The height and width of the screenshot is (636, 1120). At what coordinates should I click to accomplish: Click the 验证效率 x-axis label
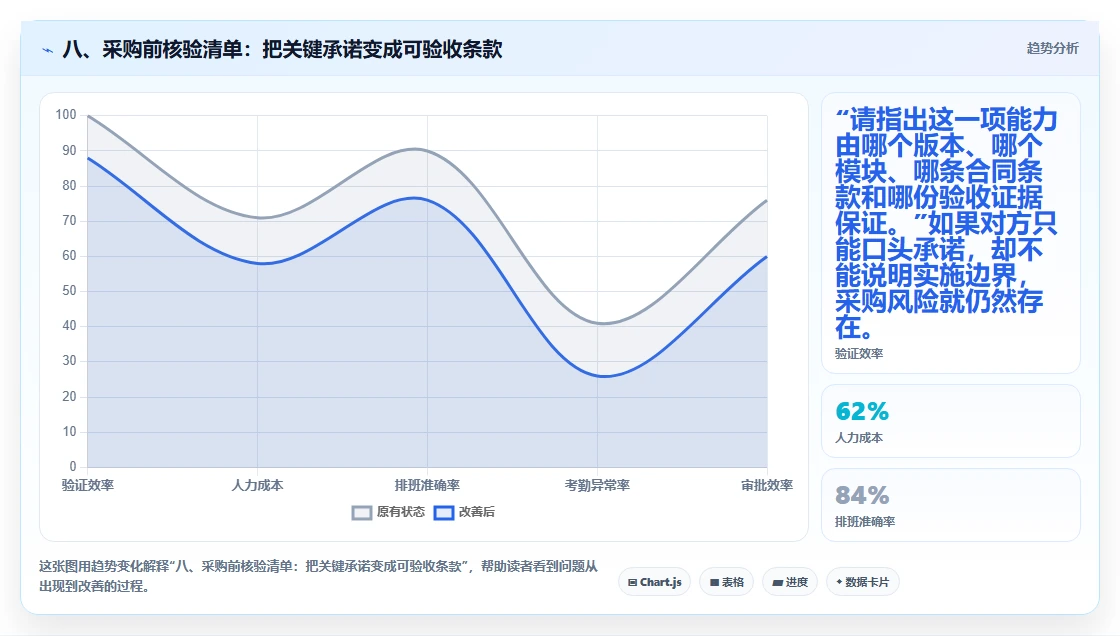click(88, 485)
